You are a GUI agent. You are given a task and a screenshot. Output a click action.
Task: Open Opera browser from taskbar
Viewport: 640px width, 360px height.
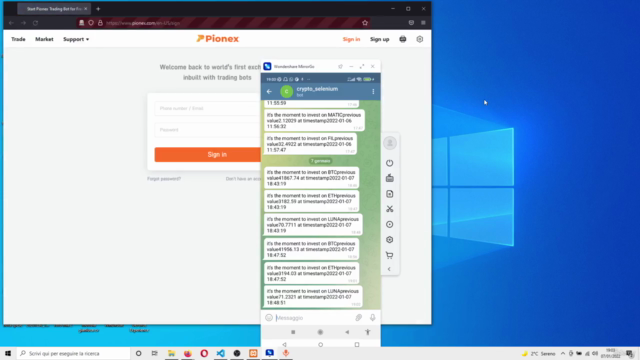pos(204,353)
